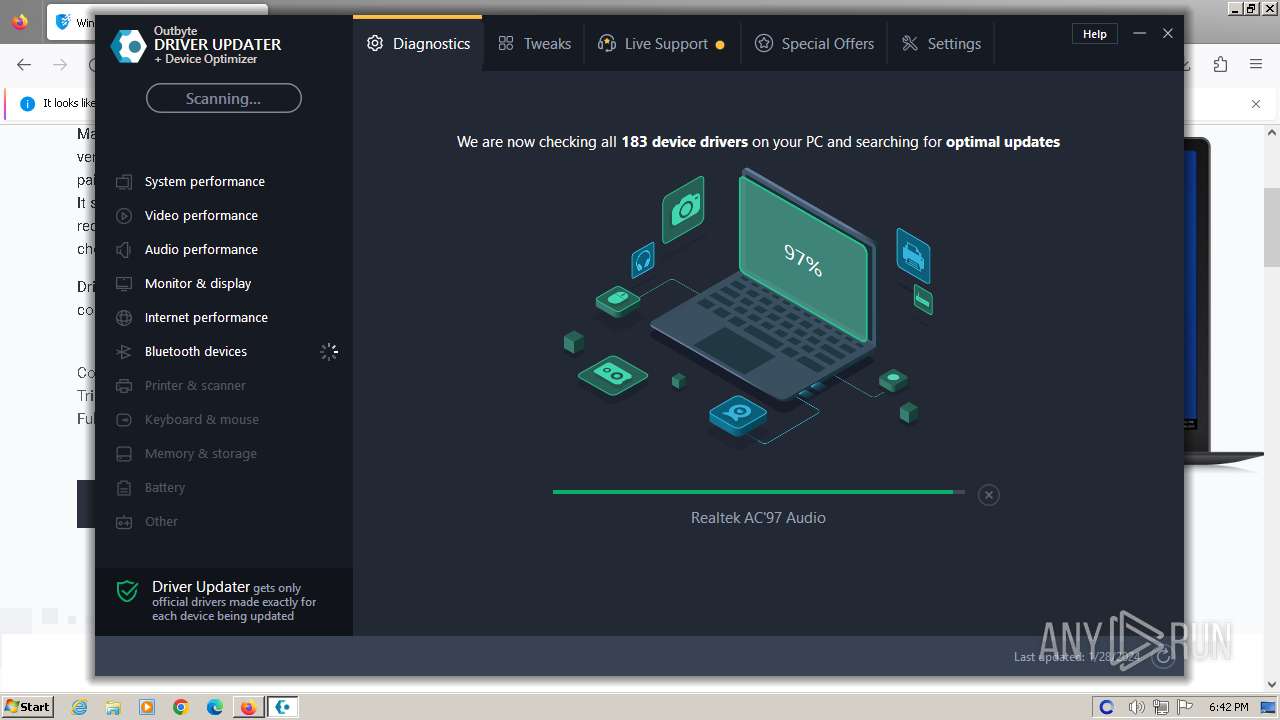The height and width of the screenshot is (720, 1280).
Task: Click the Audio performance speaker icon
Action: pos(124,250)
